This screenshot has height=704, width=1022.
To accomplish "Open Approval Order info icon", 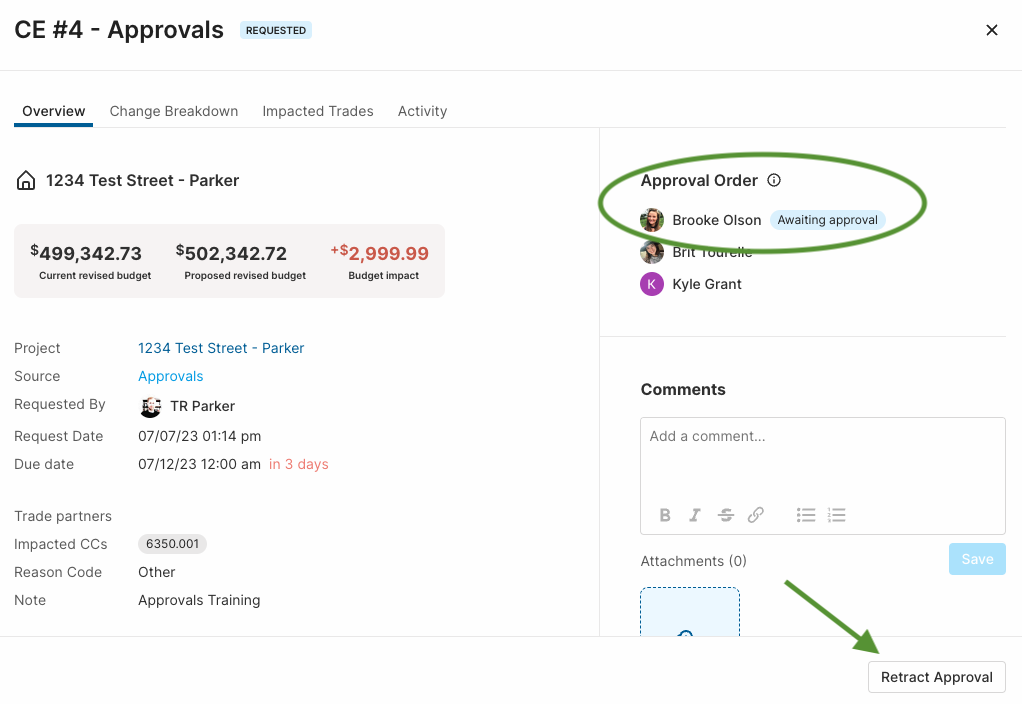I will click(774, 181).
